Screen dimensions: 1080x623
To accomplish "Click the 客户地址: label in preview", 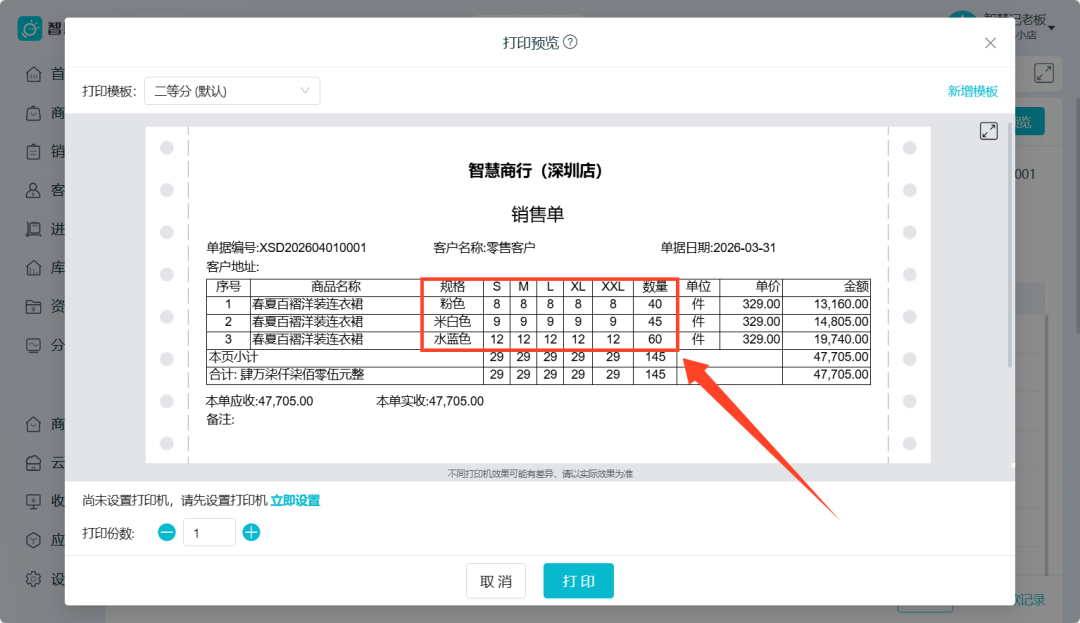I will [x=233, y=267].
